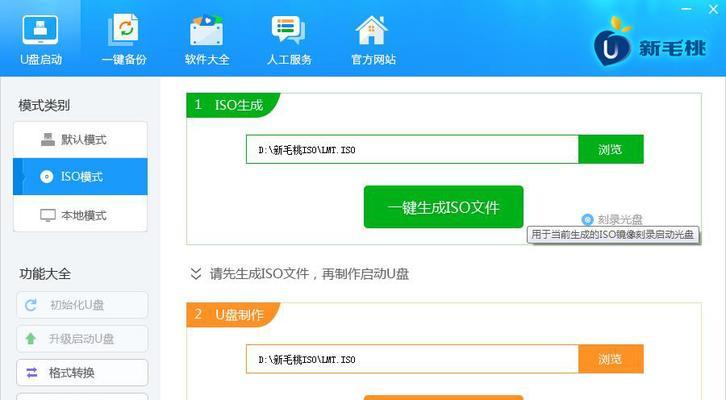The image size is (726, 400).
Task: Expand the 请先生成ISO文件 chevron
Action: pos(196,274)
